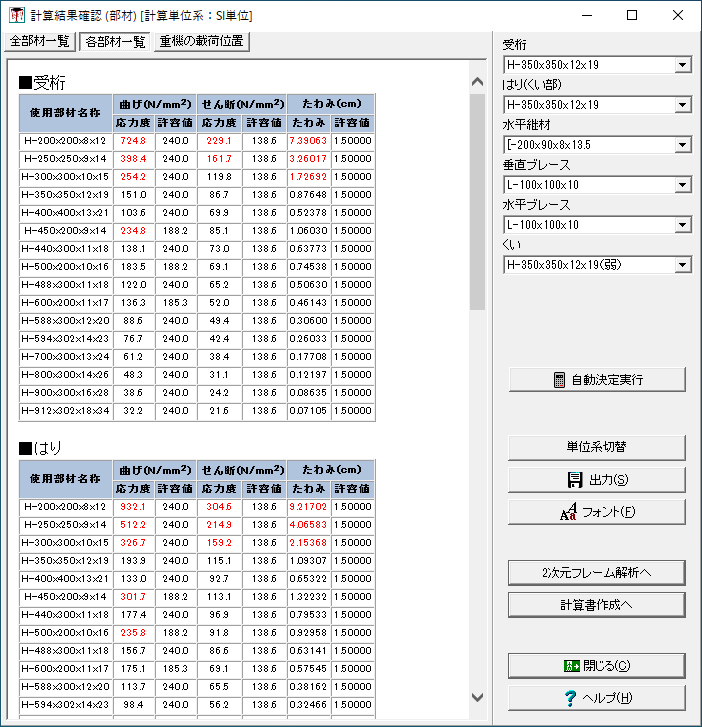The image size is (702, 727).
Task: Click はり red shear value 159.2
Action: [219, 543]
